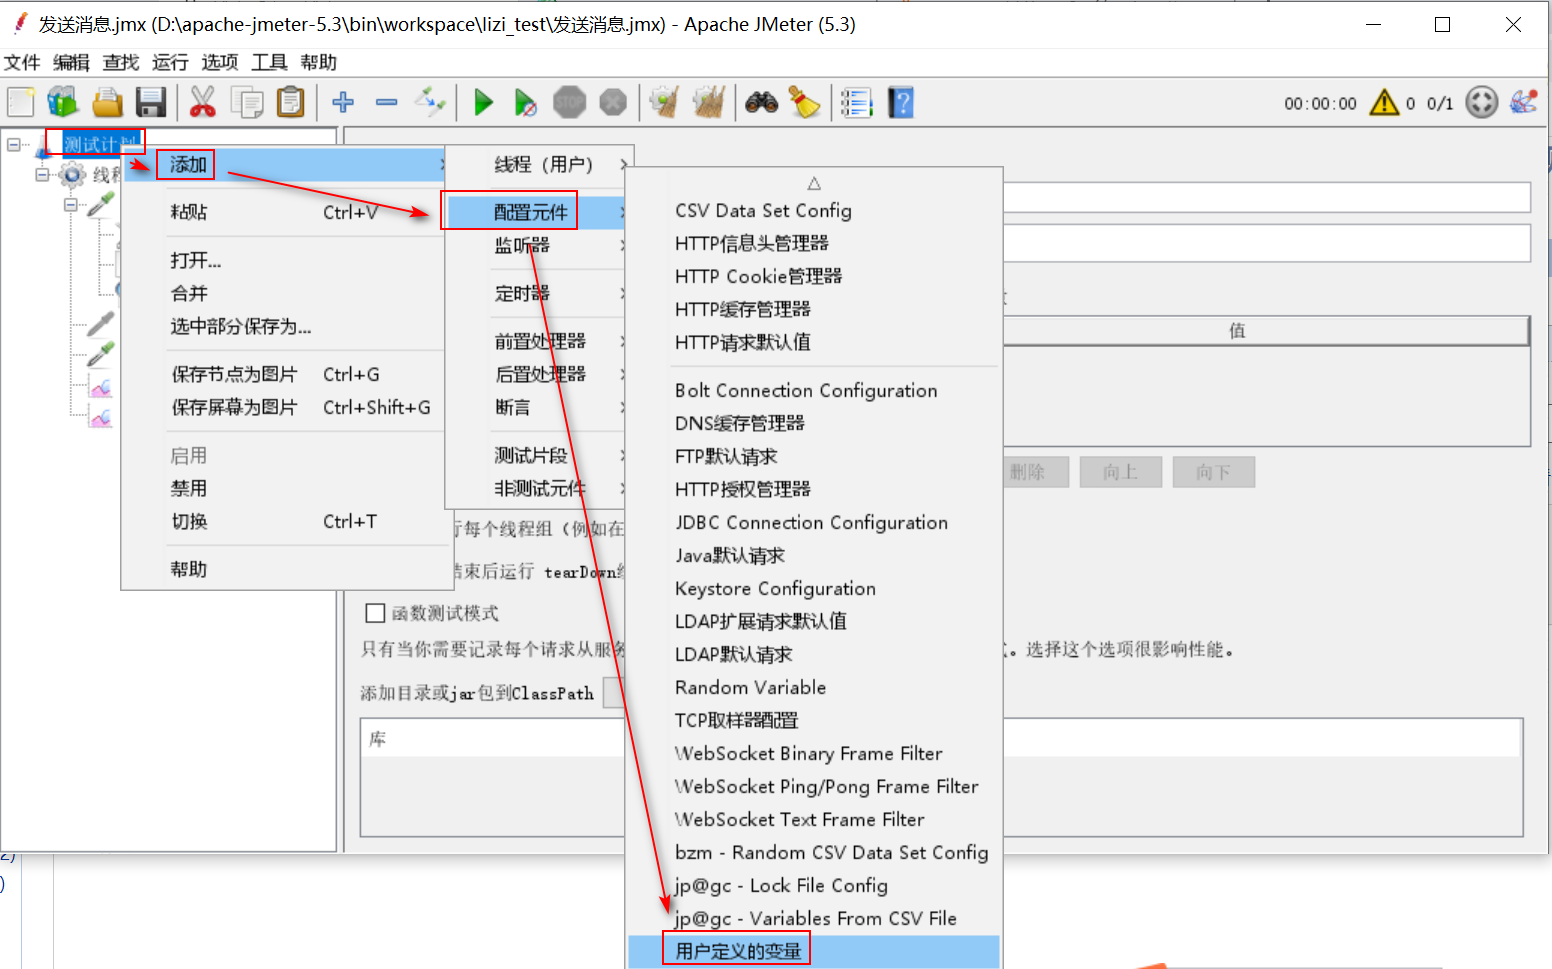Viewport: 1552px width, 969px height.
Task: Click the Paste clipboard icon
Action: pos(291,102)
